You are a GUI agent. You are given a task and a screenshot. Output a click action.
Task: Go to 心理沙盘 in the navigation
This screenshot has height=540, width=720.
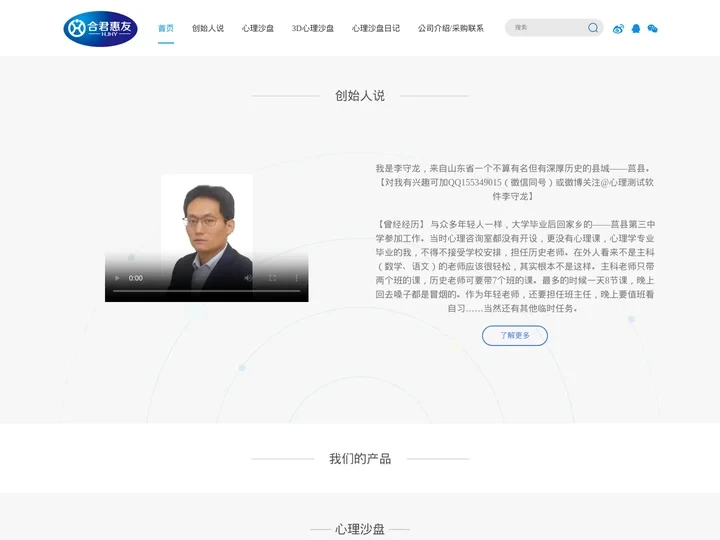(x=258, y=28)
